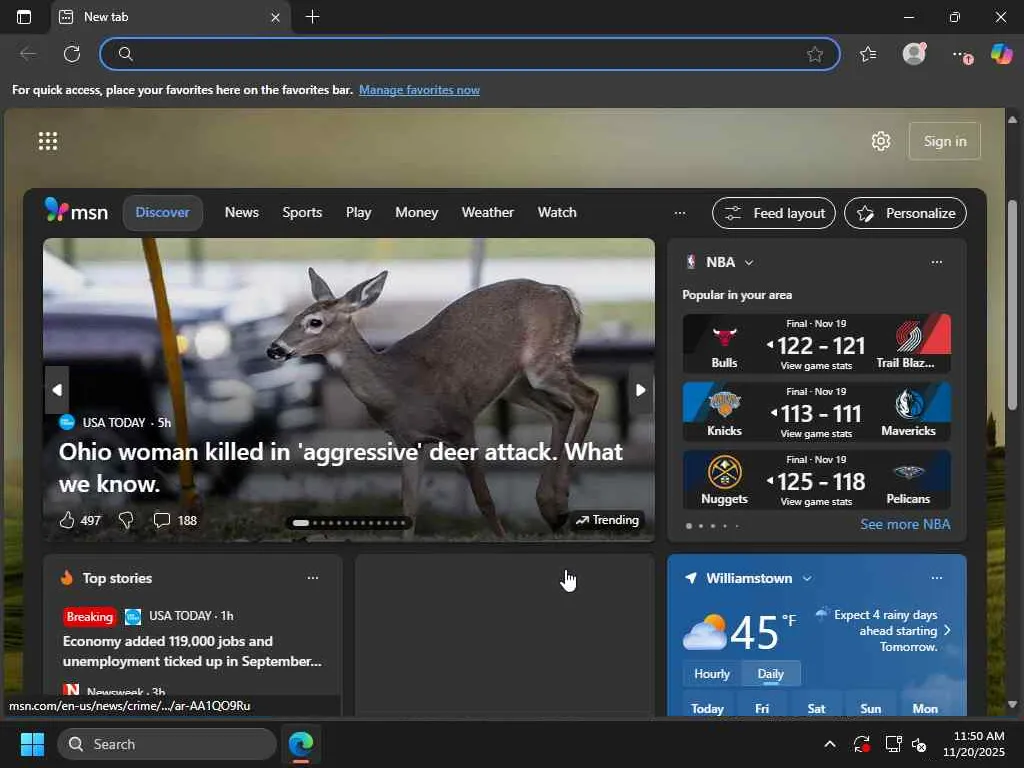This screenshot has width=1024, height=768.
Task: Expand the NBA league dropdown
Action: 749,263
